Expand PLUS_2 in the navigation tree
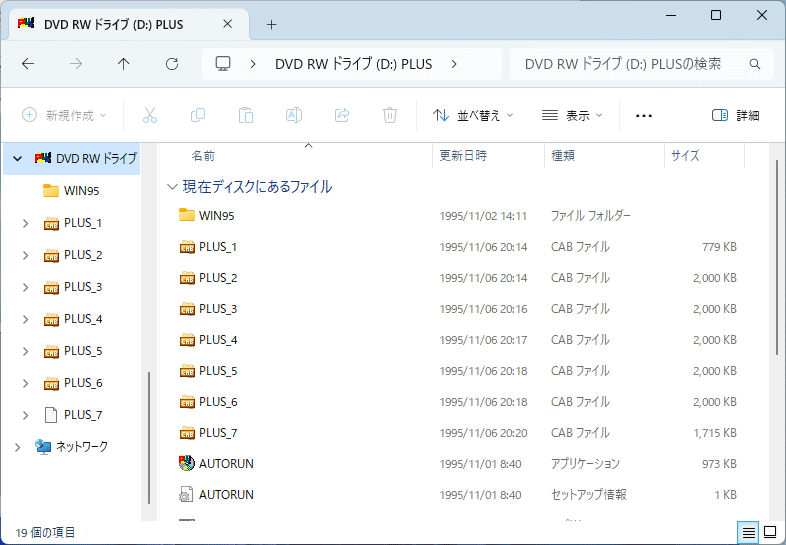The width and height of the screenshot is (786, 545). (26, 255)
